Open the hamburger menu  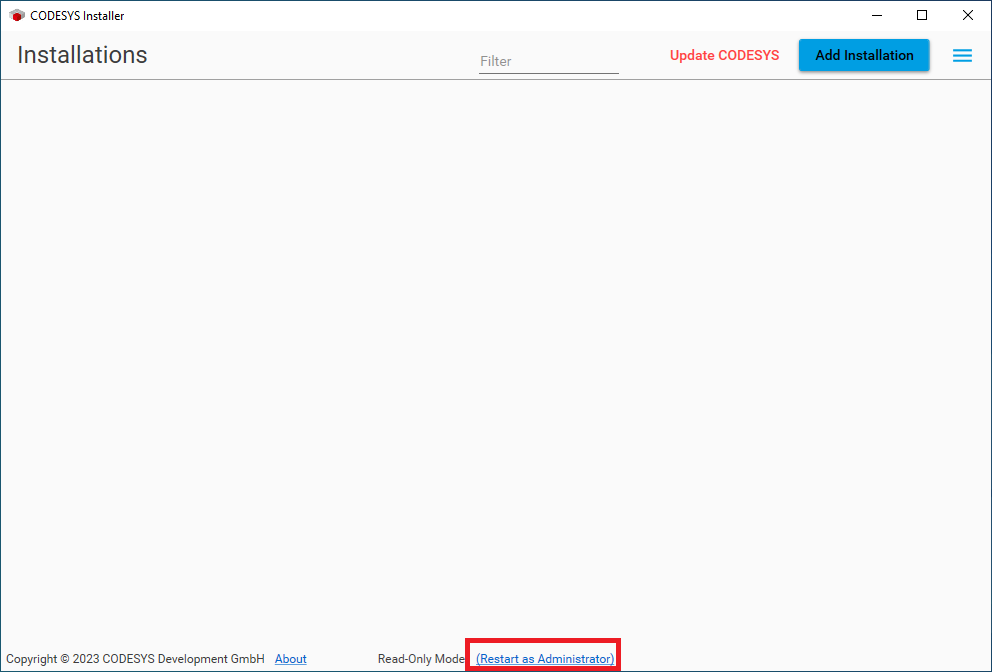962,56
